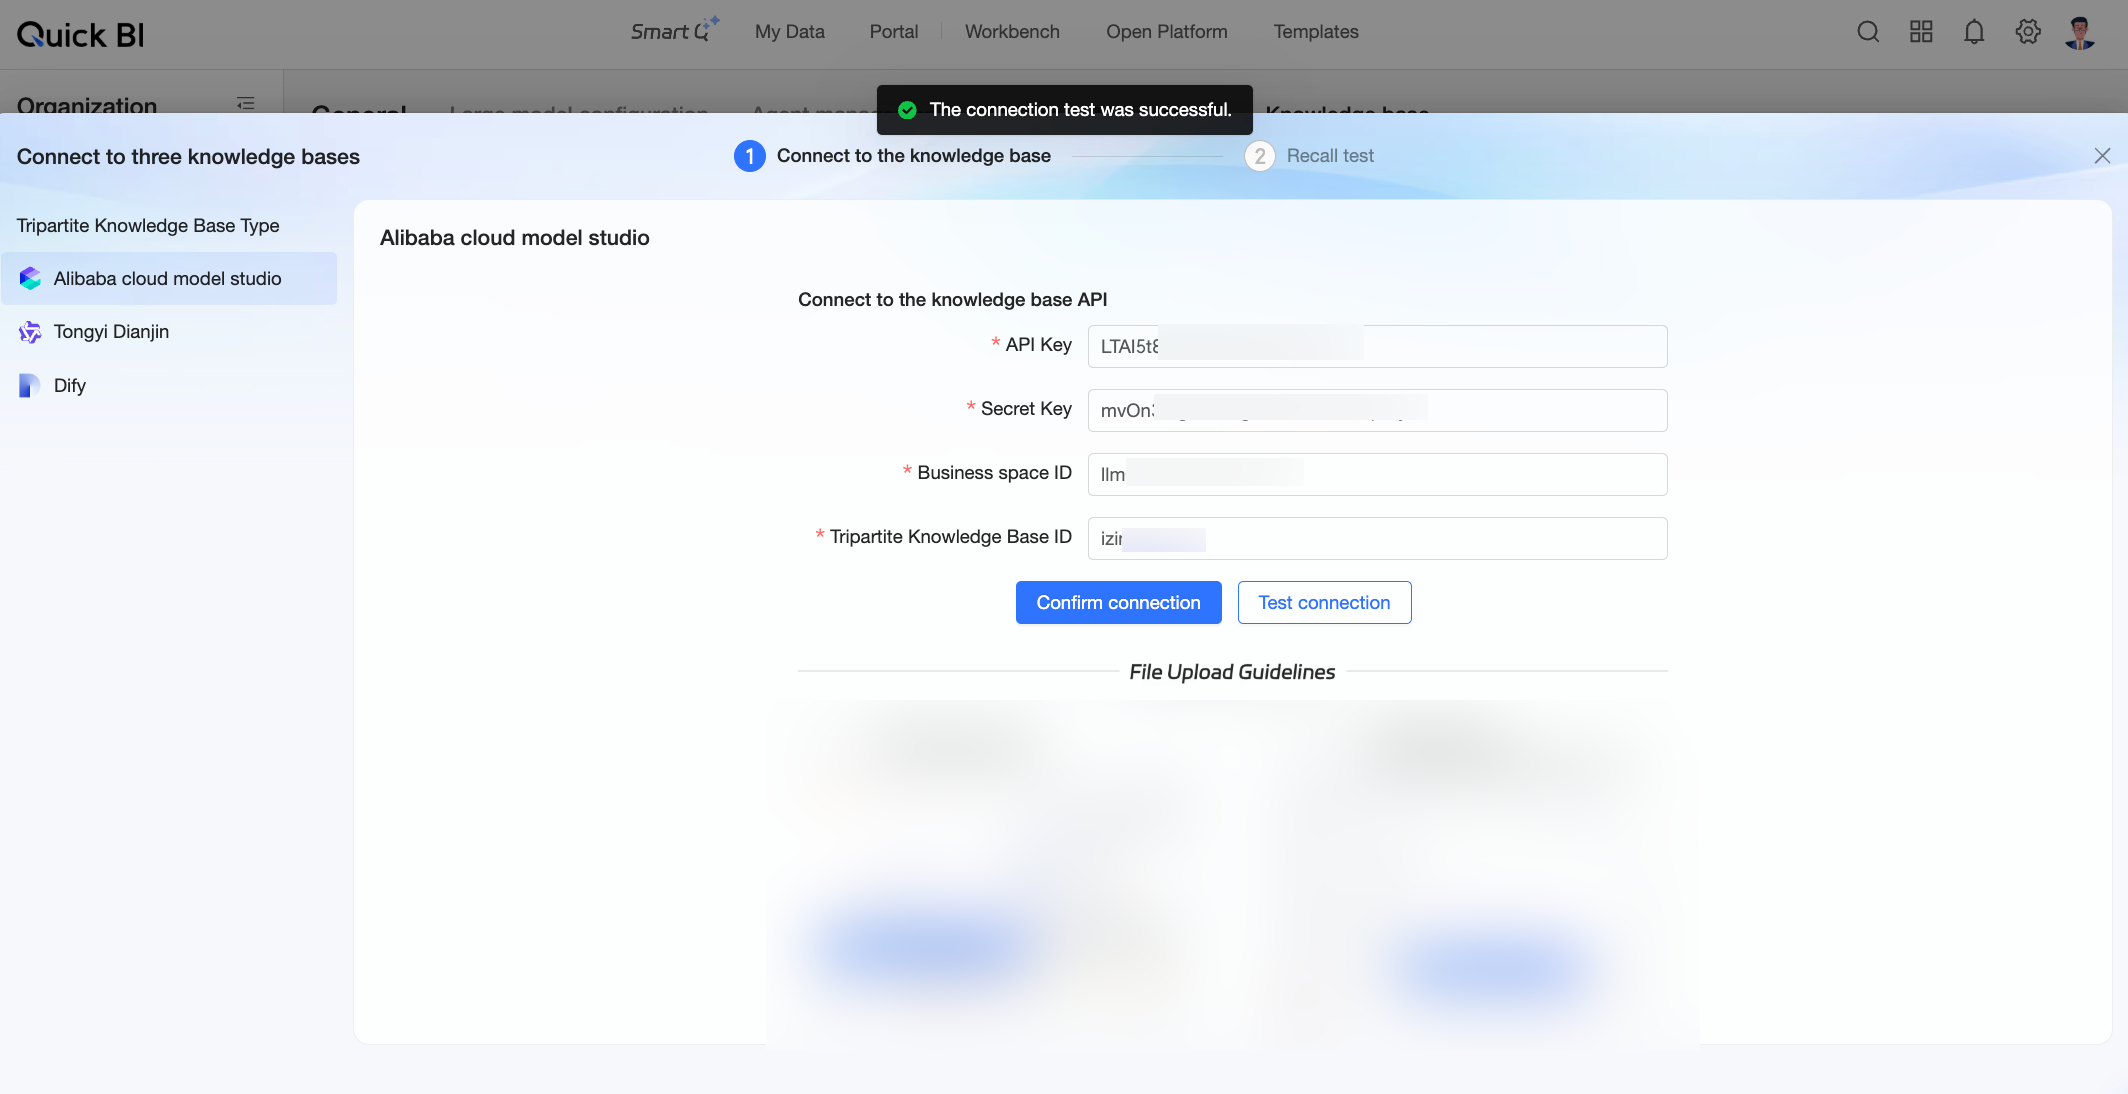Screen dimensions: 2128x1094
Task: Click the Connect to the knowledge base API heading
Action: 953,300
